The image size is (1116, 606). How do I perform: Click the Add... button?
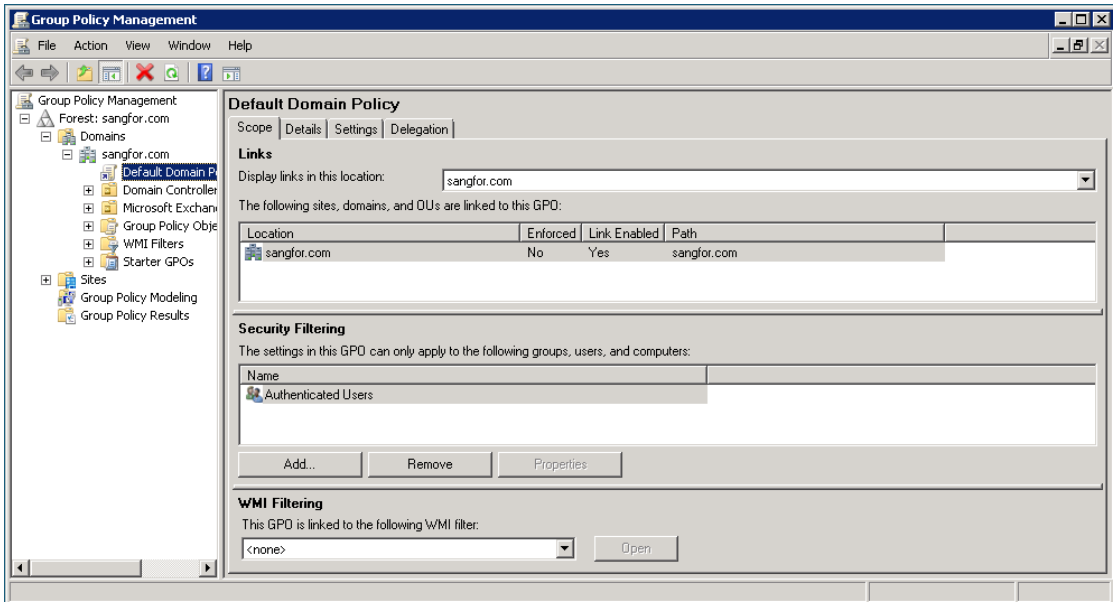click(x=299, y=464)
